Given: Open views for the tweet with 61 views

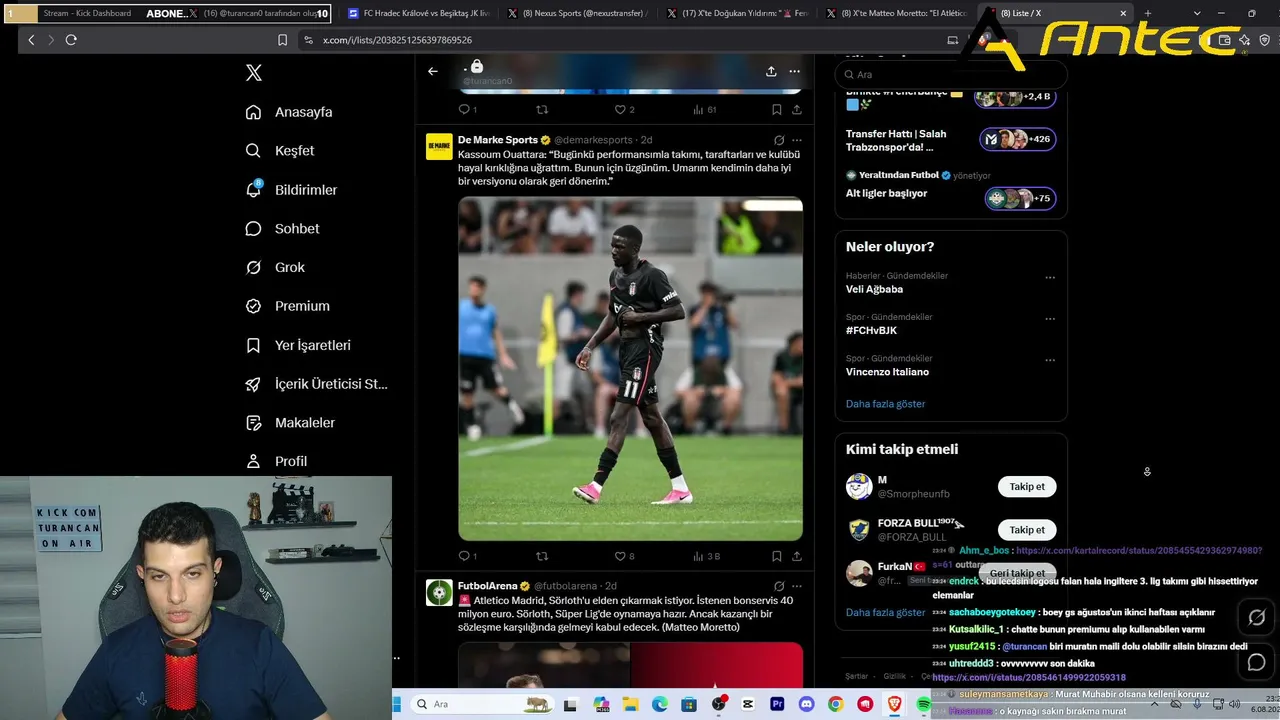Looking at the screenshot, I should pos(705,109).
